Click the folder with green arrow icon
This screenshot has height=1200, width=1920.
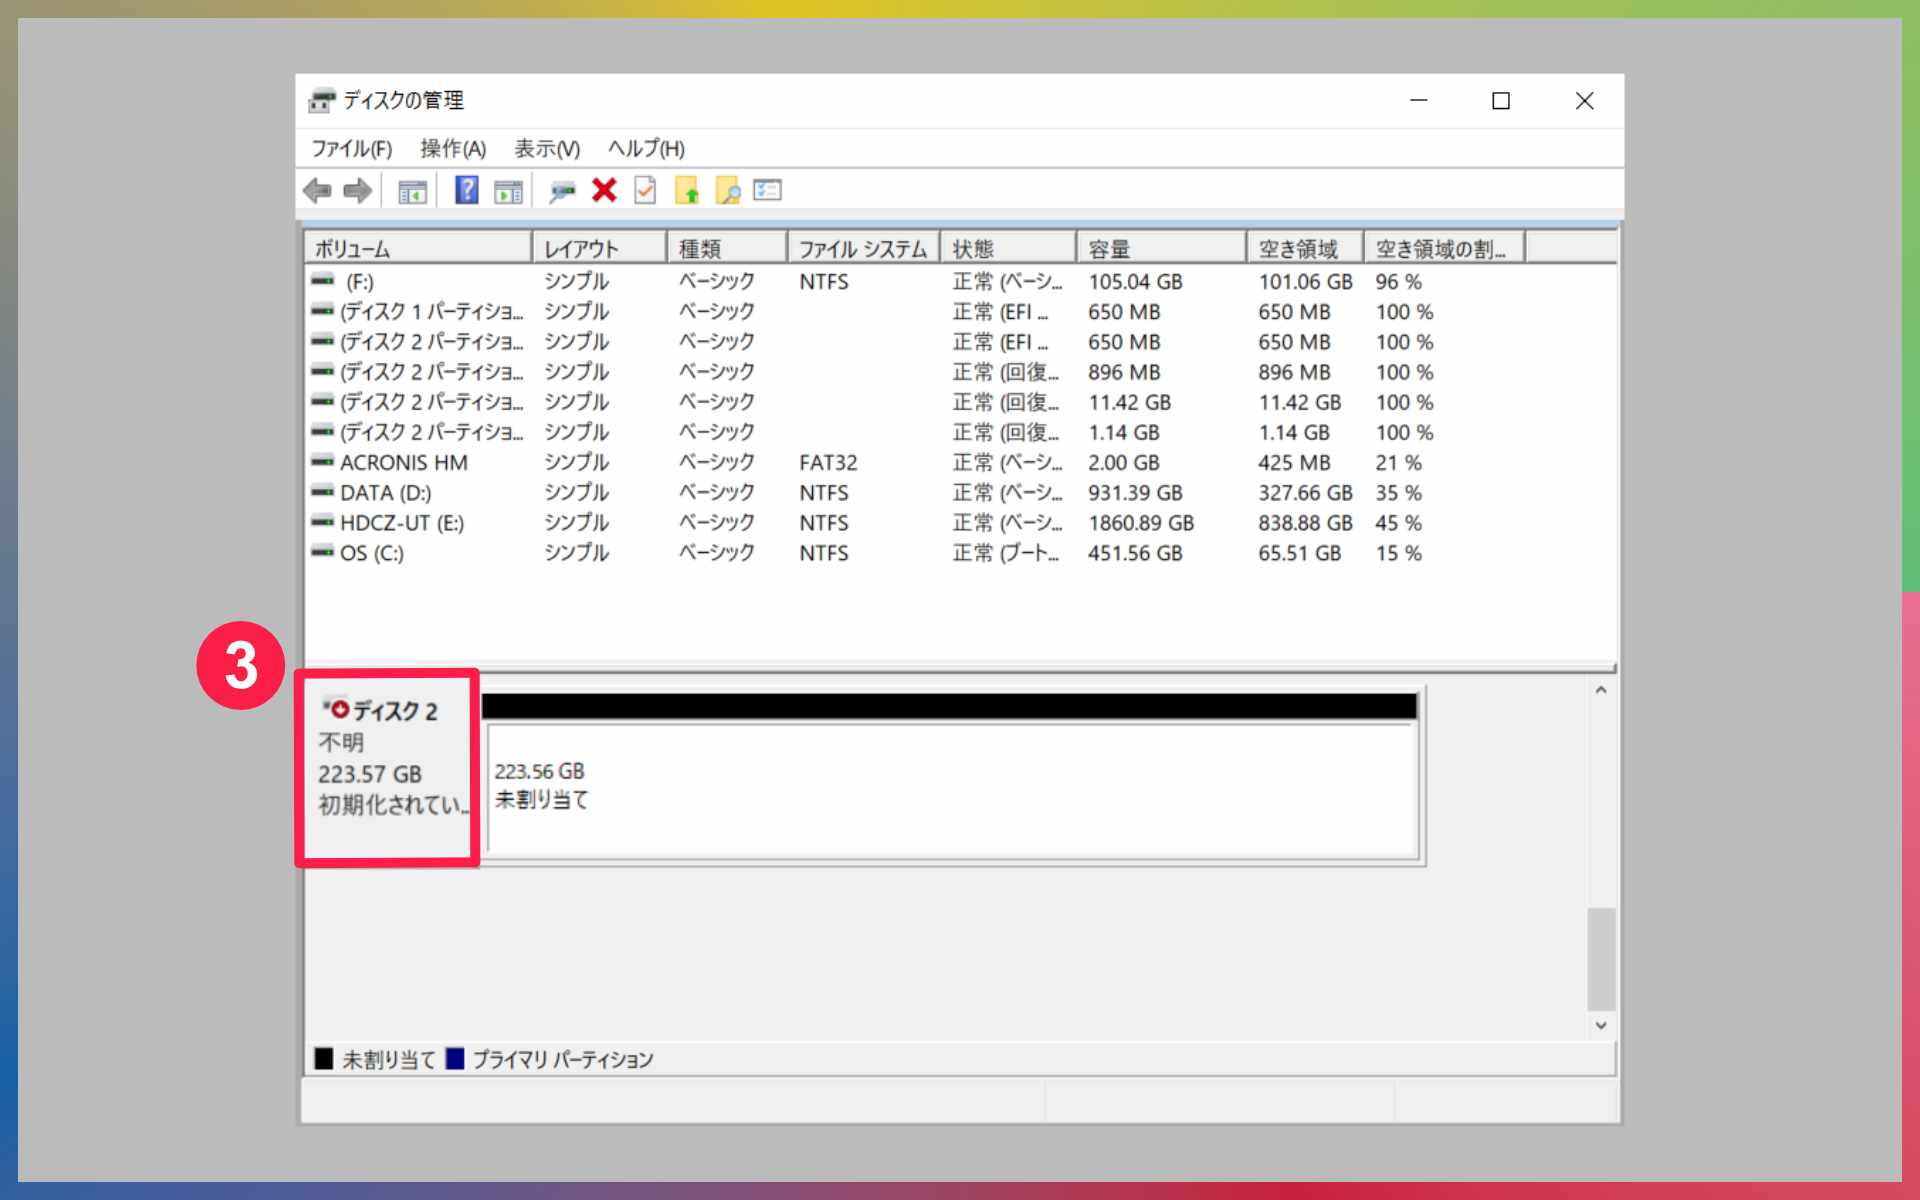(687, 190)
